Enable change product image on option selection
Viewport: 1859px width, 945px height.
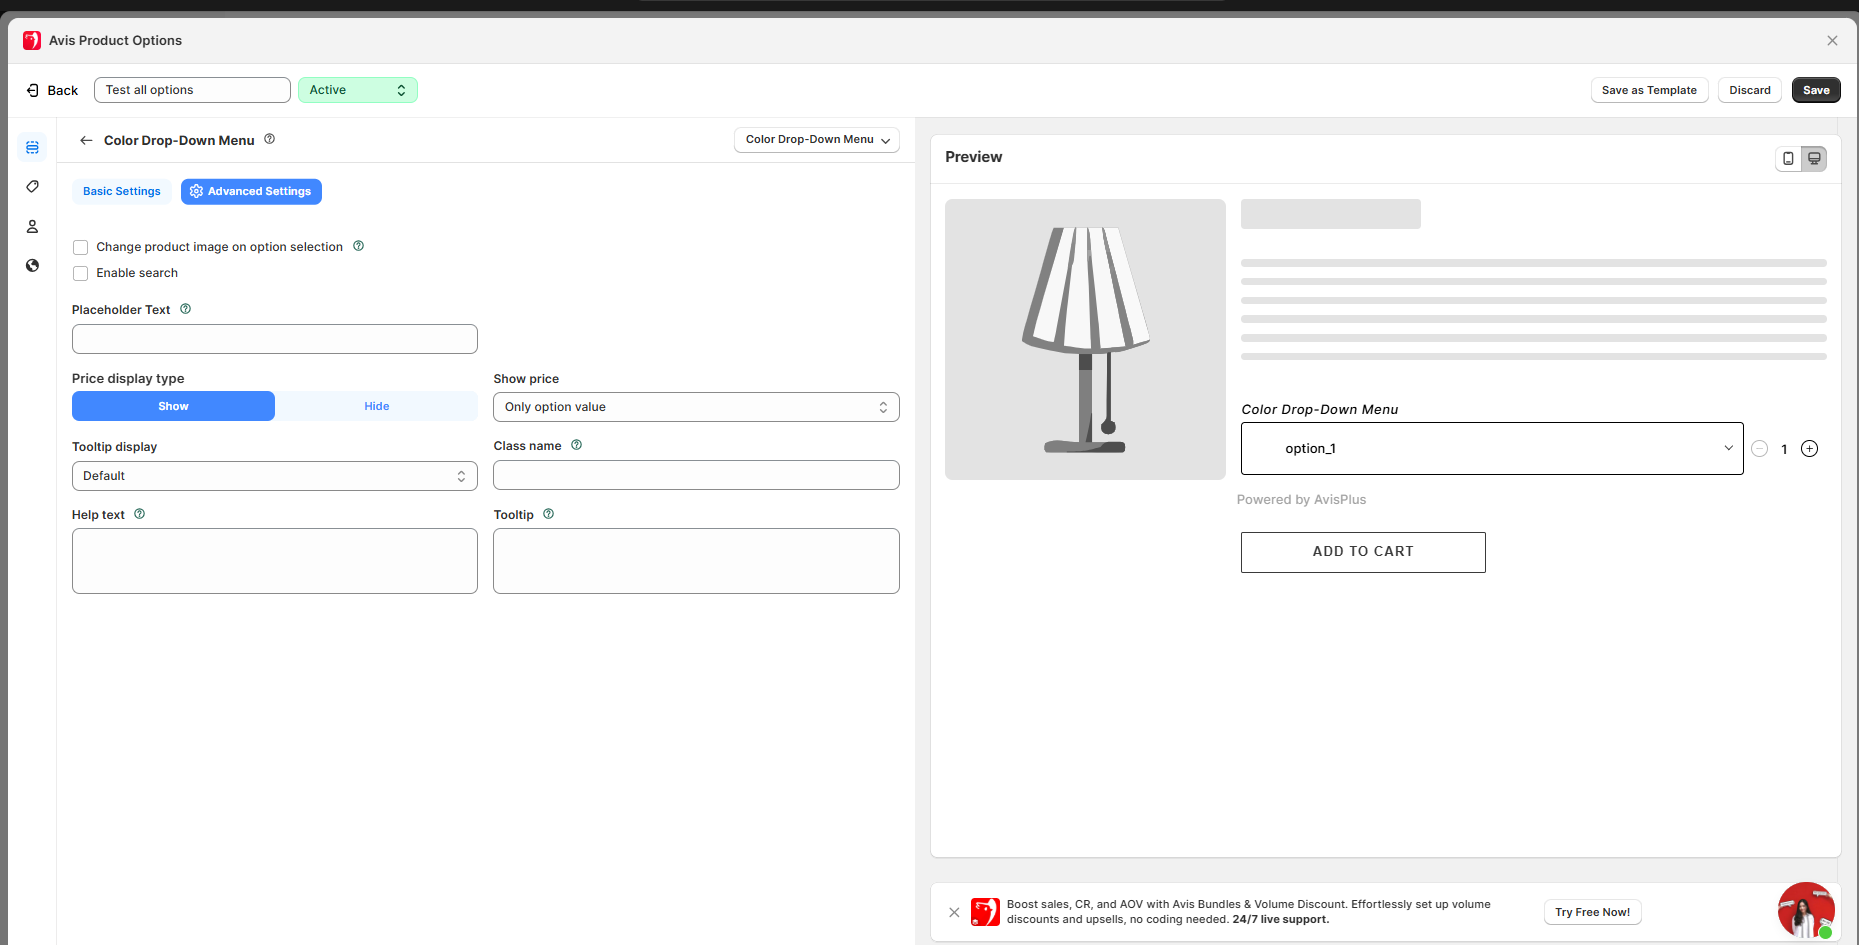point(81,247)
